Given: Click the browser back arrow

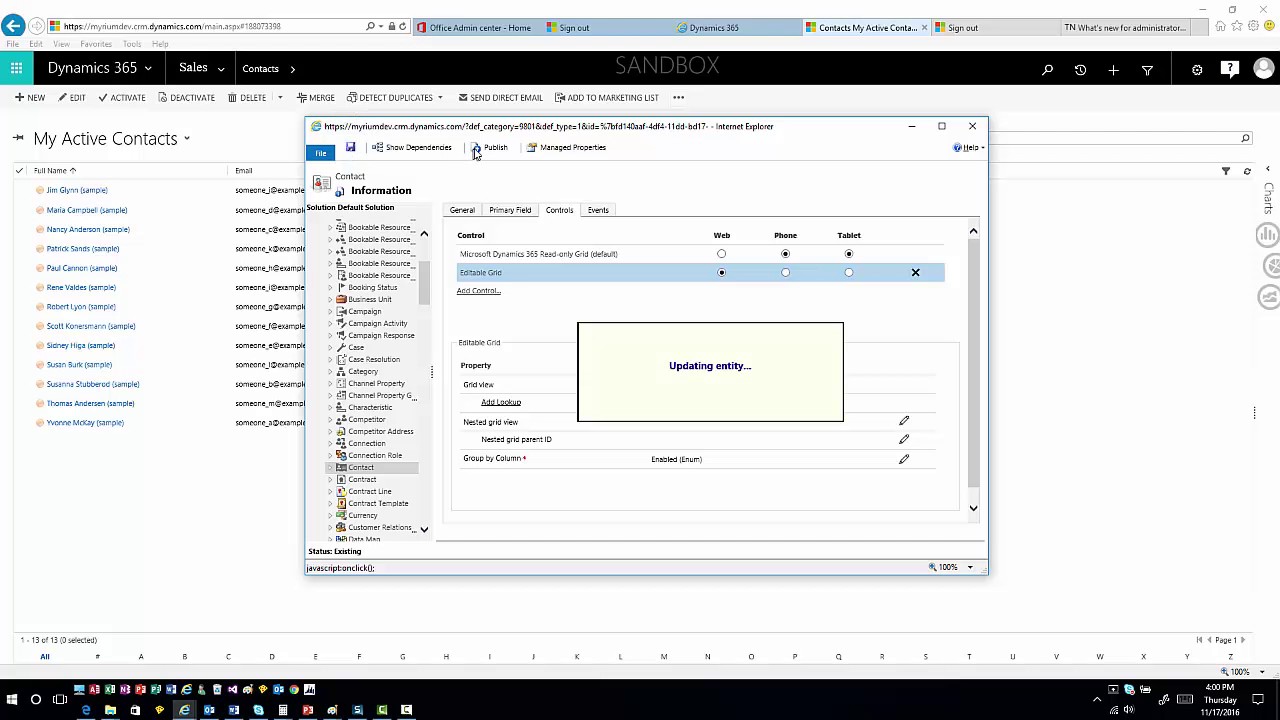Looking at the screenshot, I should click(13, 26).
